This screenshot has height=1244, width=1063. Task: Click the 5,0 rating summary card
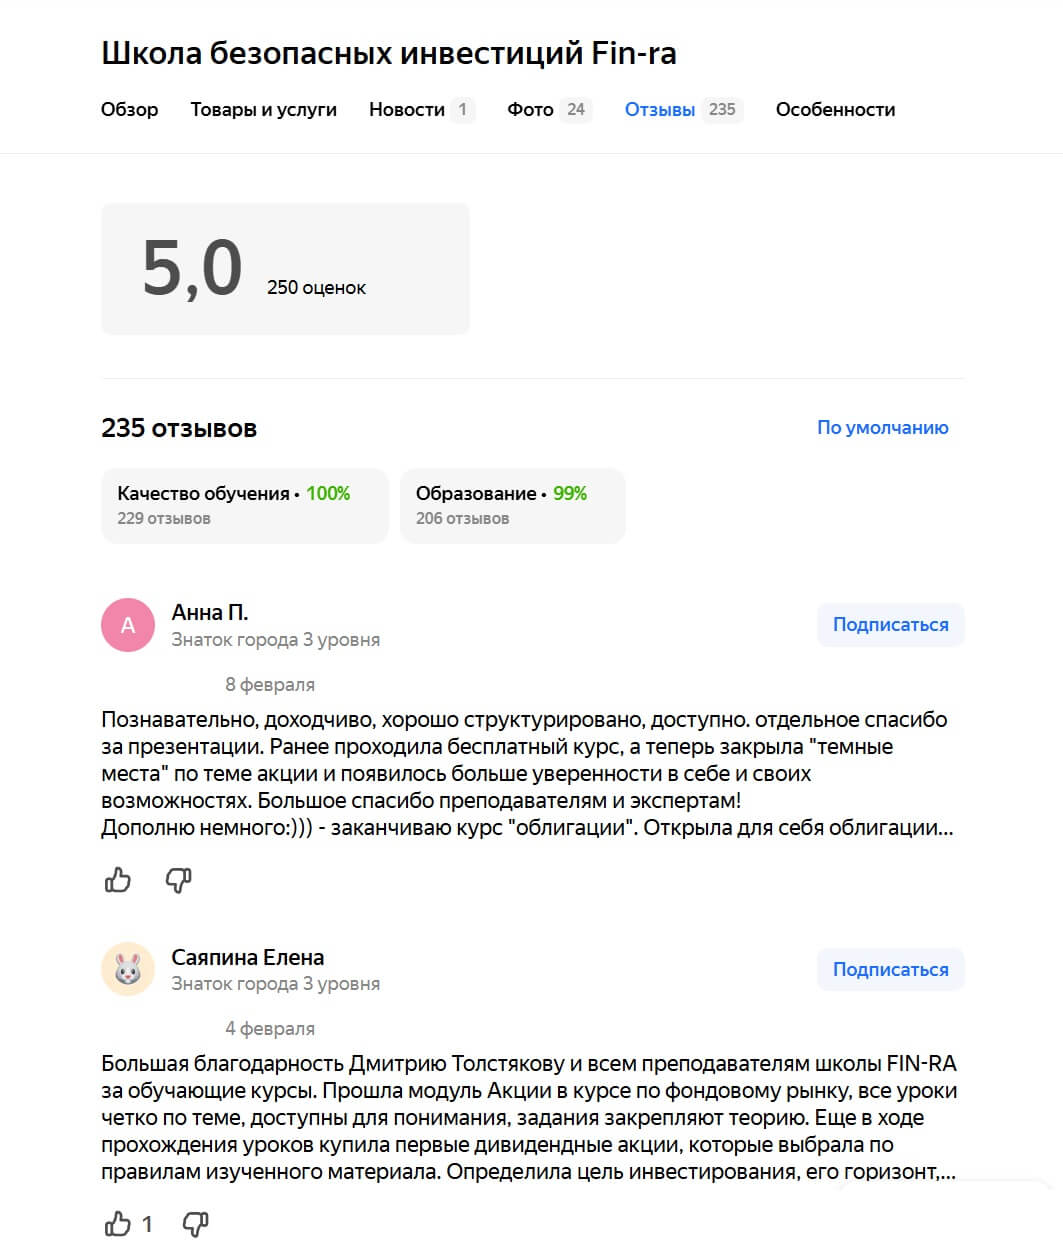[x=285, y=269]
